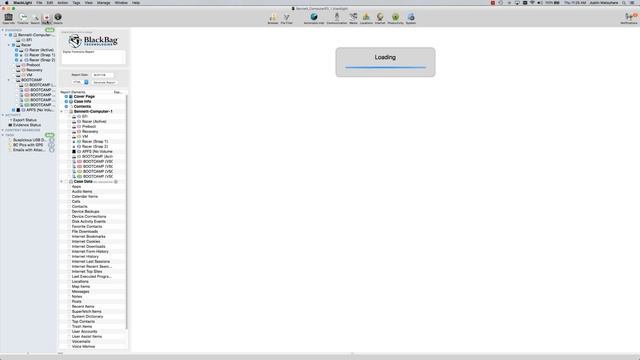Toggle Racer volume checkbox in Evidence tree
The width and height of the screenshot is (640, 360).
[13, 45]
